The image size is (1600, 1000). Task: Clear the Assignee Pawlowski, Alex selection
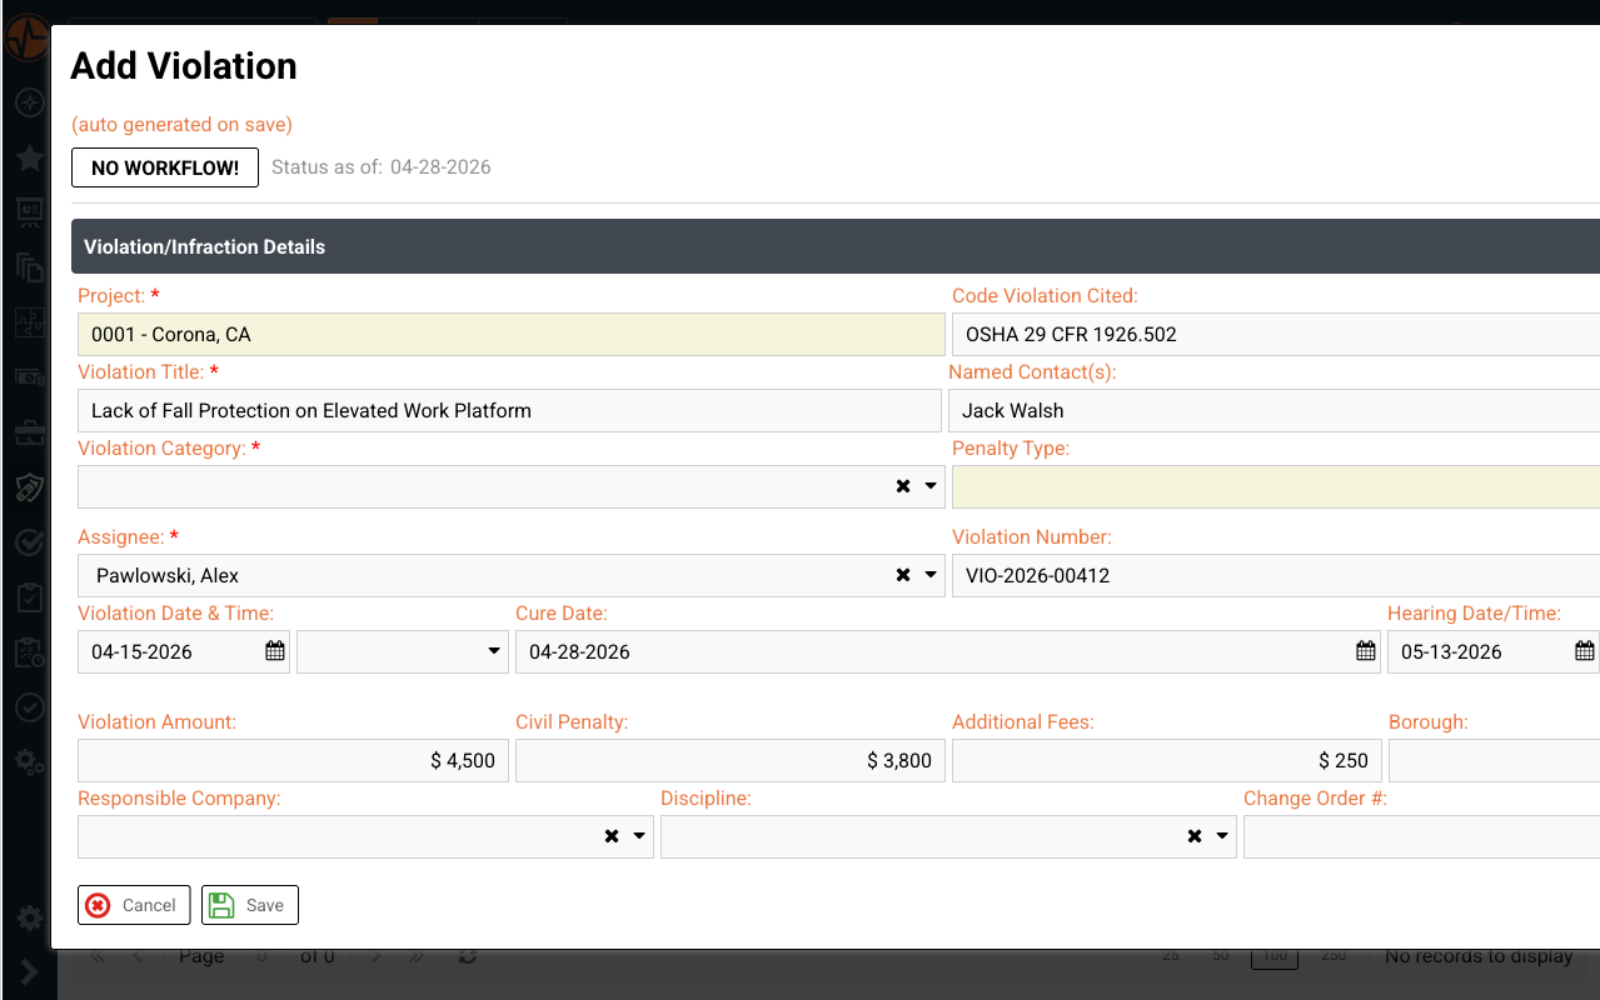click(903, 575)
